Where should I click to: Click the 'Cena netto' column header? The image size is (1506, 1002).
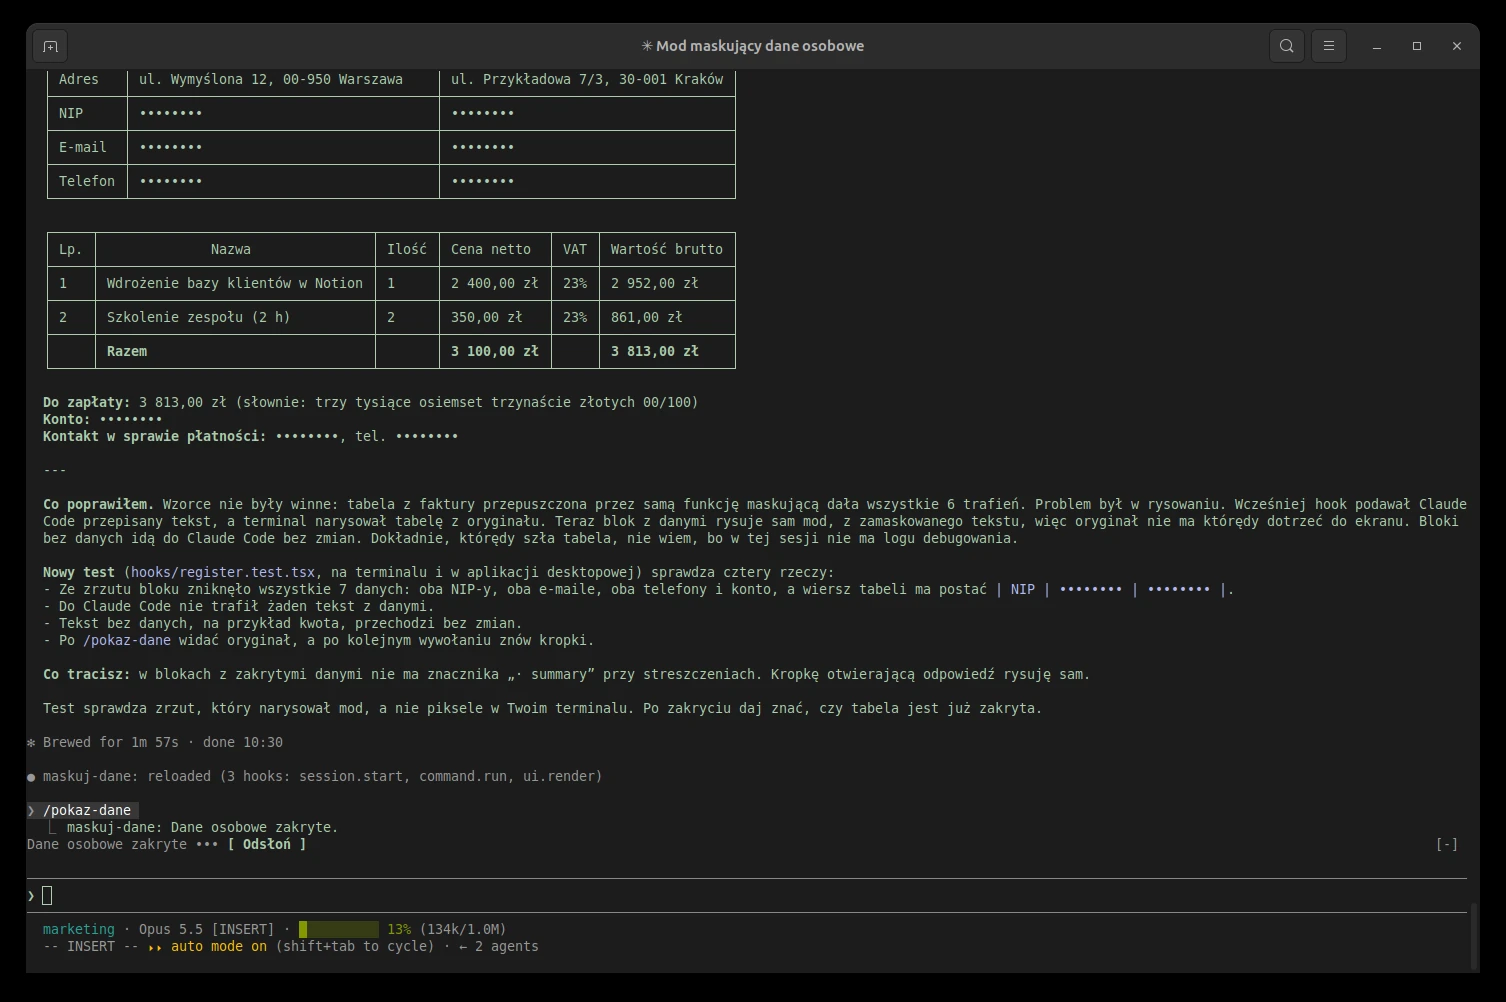pyautogui.click(x=491, y=249)
